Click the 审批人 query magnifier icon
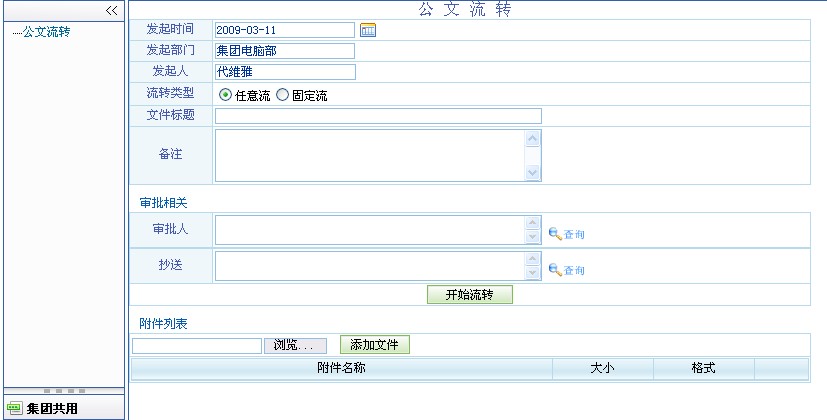Screen dimensions: 827x420 tap(555, 234)
